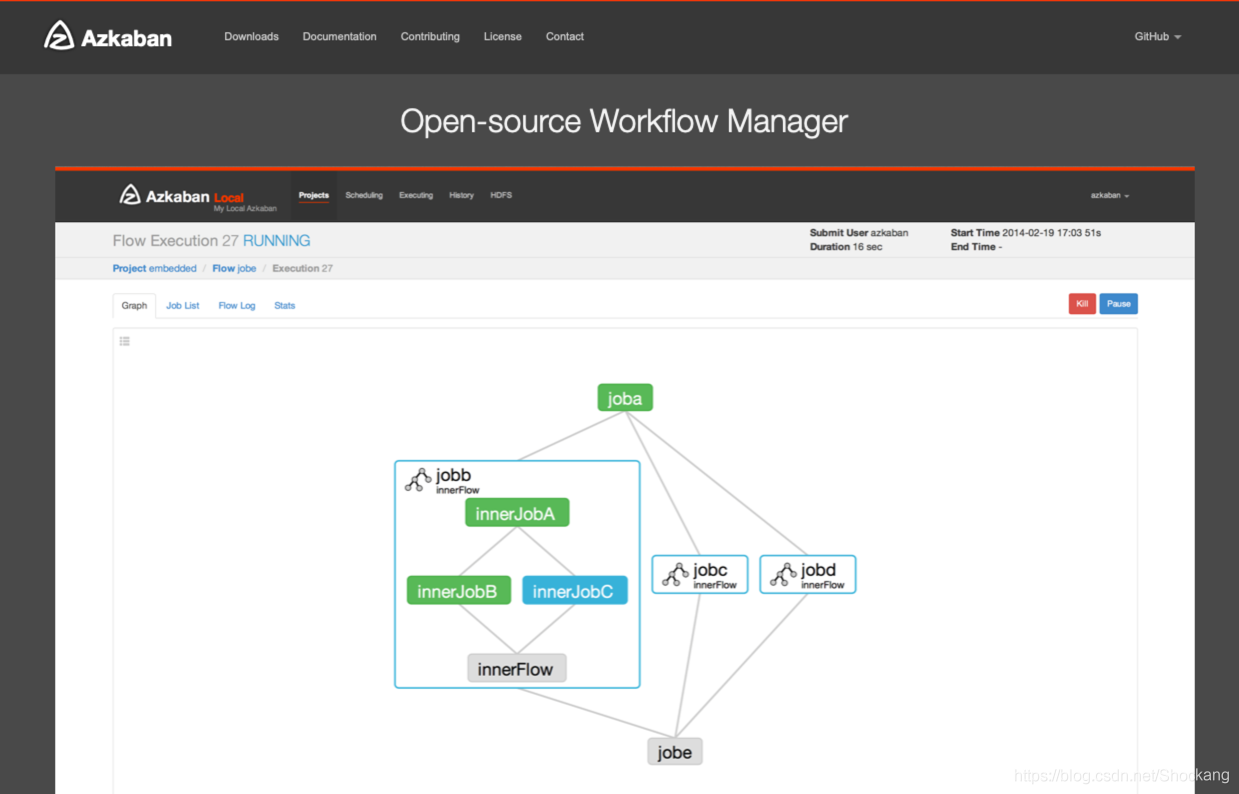1239x794 pixels.
Task: Open the GitHub dropdown menu
Action: [1157, 36]
